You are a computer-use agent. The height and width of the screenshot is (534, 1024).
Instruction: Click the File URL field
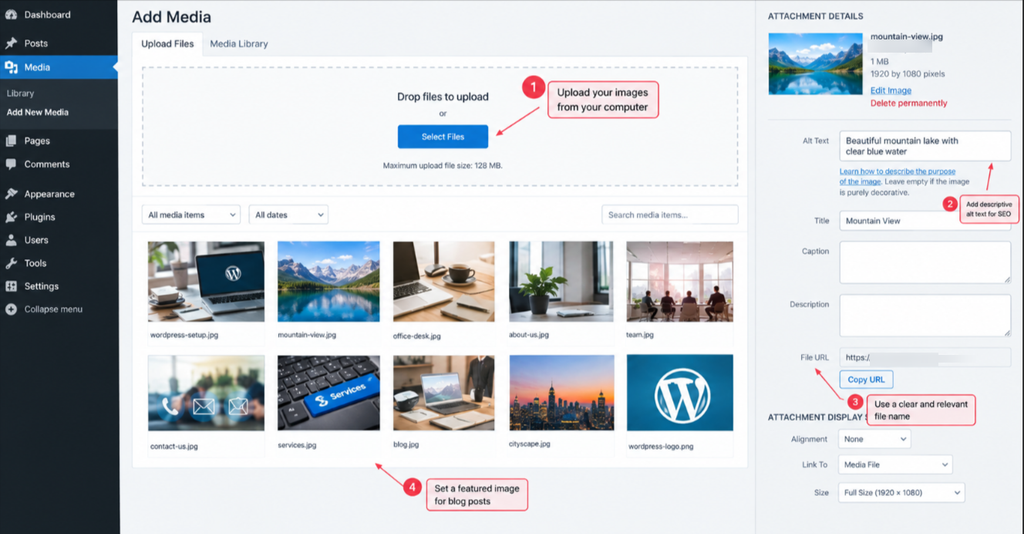(x=925, y=357)
